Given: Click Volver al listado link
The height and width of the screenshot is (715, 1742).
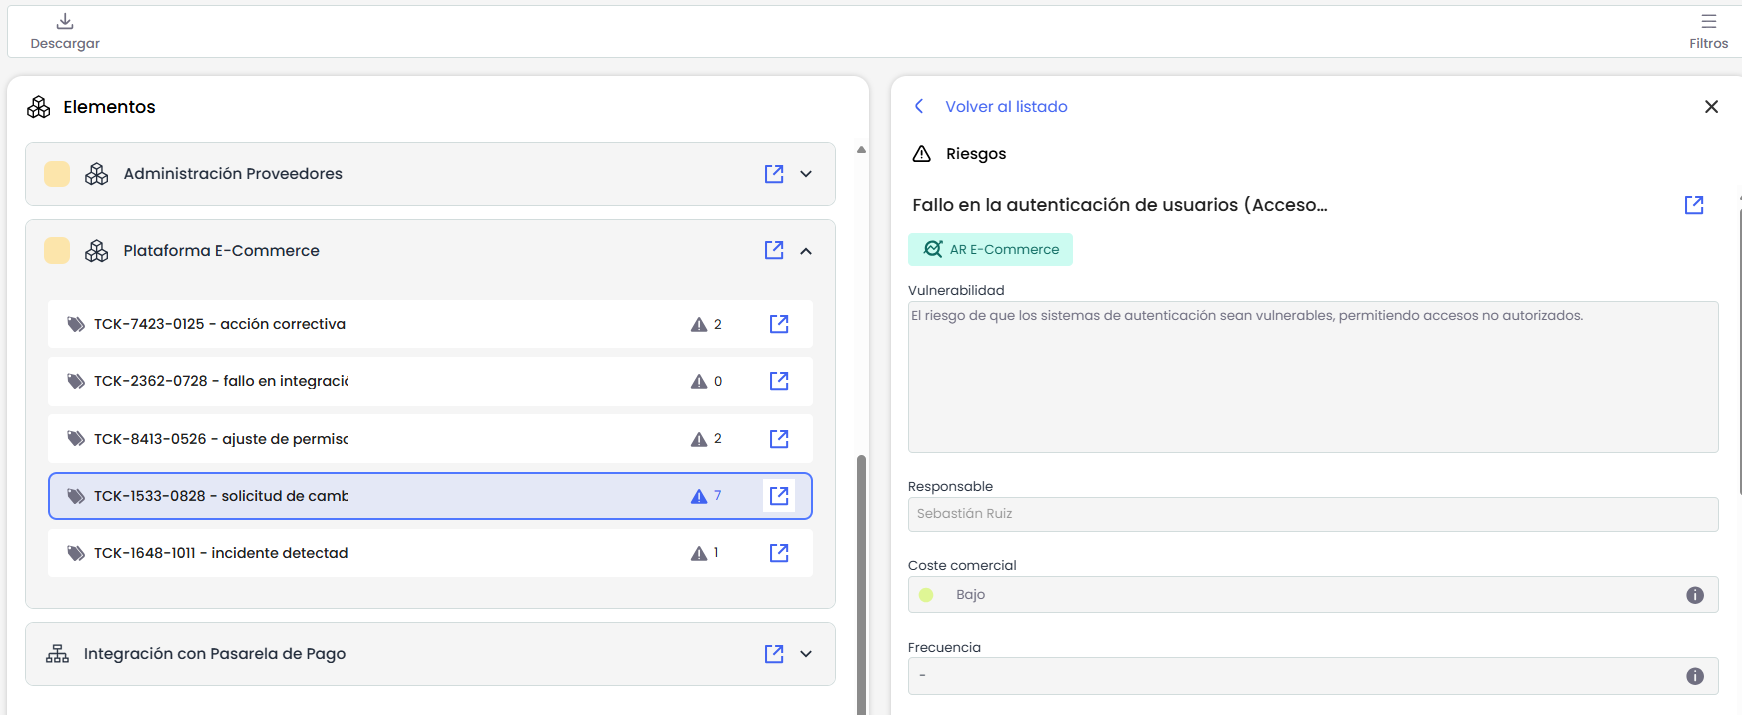Looking at the screenshot, I should point(1006,107).
